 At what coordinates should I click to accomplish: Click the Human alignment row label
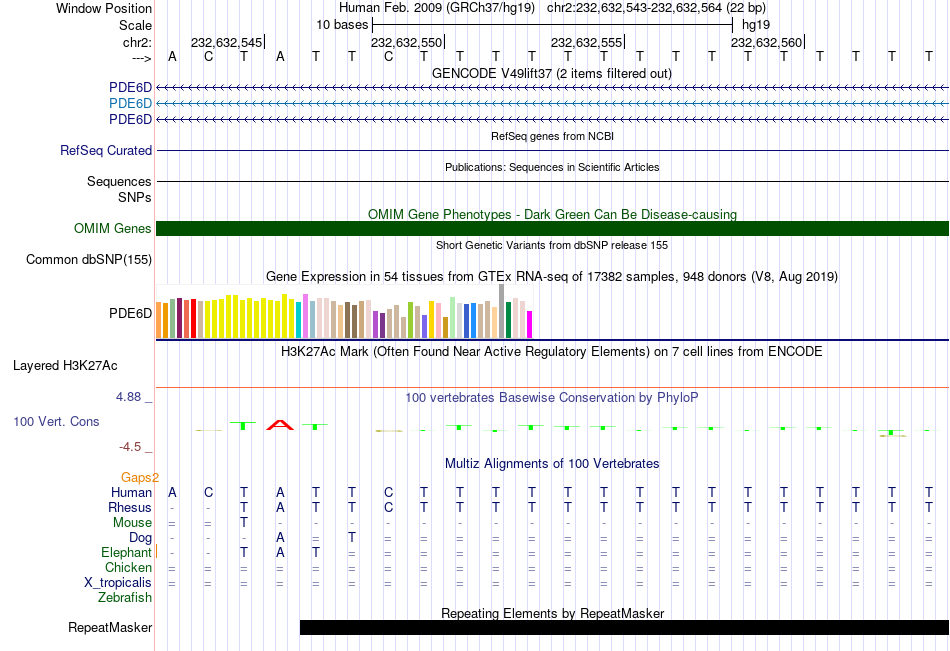coord(131,493)
